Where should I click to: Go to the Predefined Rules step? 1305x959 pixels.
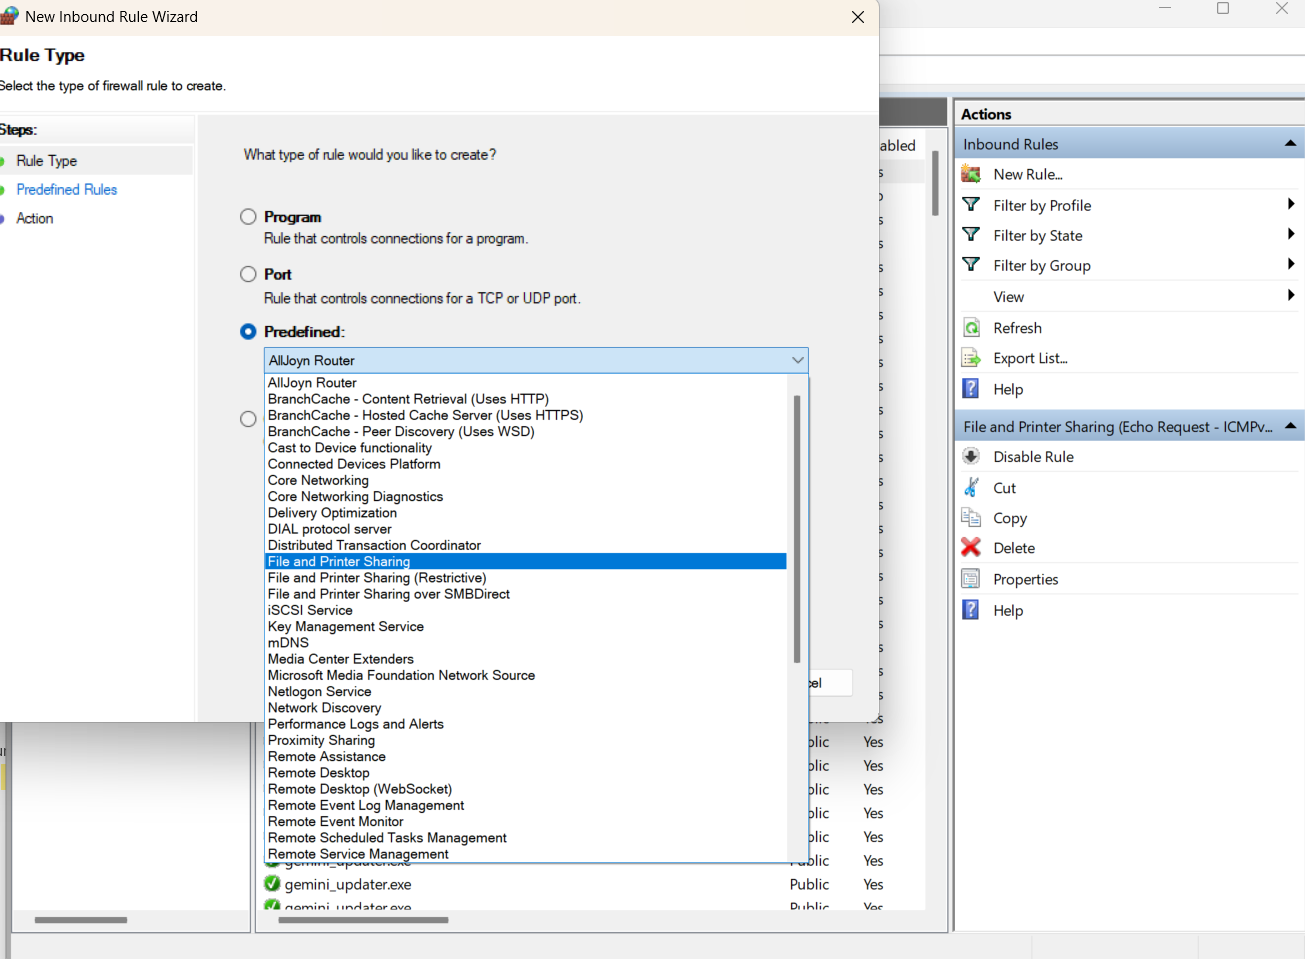pos(67,190)
